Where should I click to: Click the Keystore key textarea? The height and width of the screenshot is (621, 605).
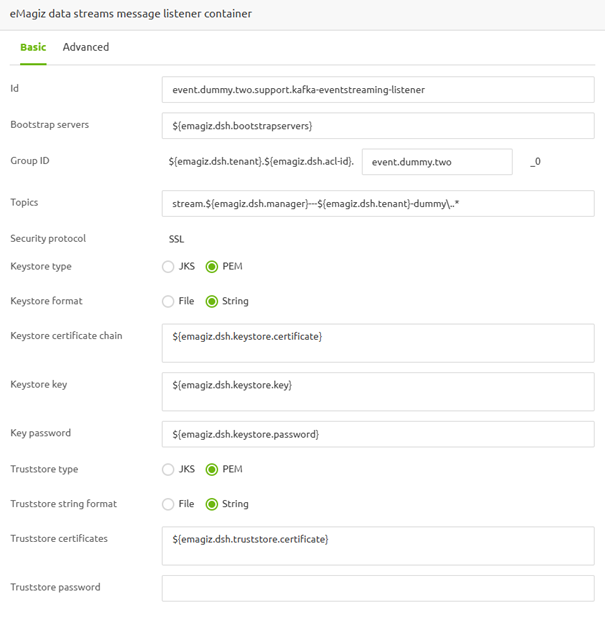378,391
